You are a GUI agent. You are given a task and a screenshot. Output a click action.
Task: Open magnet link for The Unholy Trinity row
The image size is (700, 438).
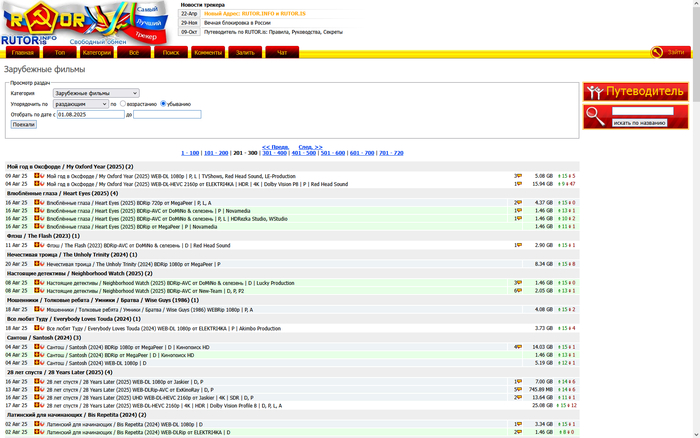coord(42,264)
